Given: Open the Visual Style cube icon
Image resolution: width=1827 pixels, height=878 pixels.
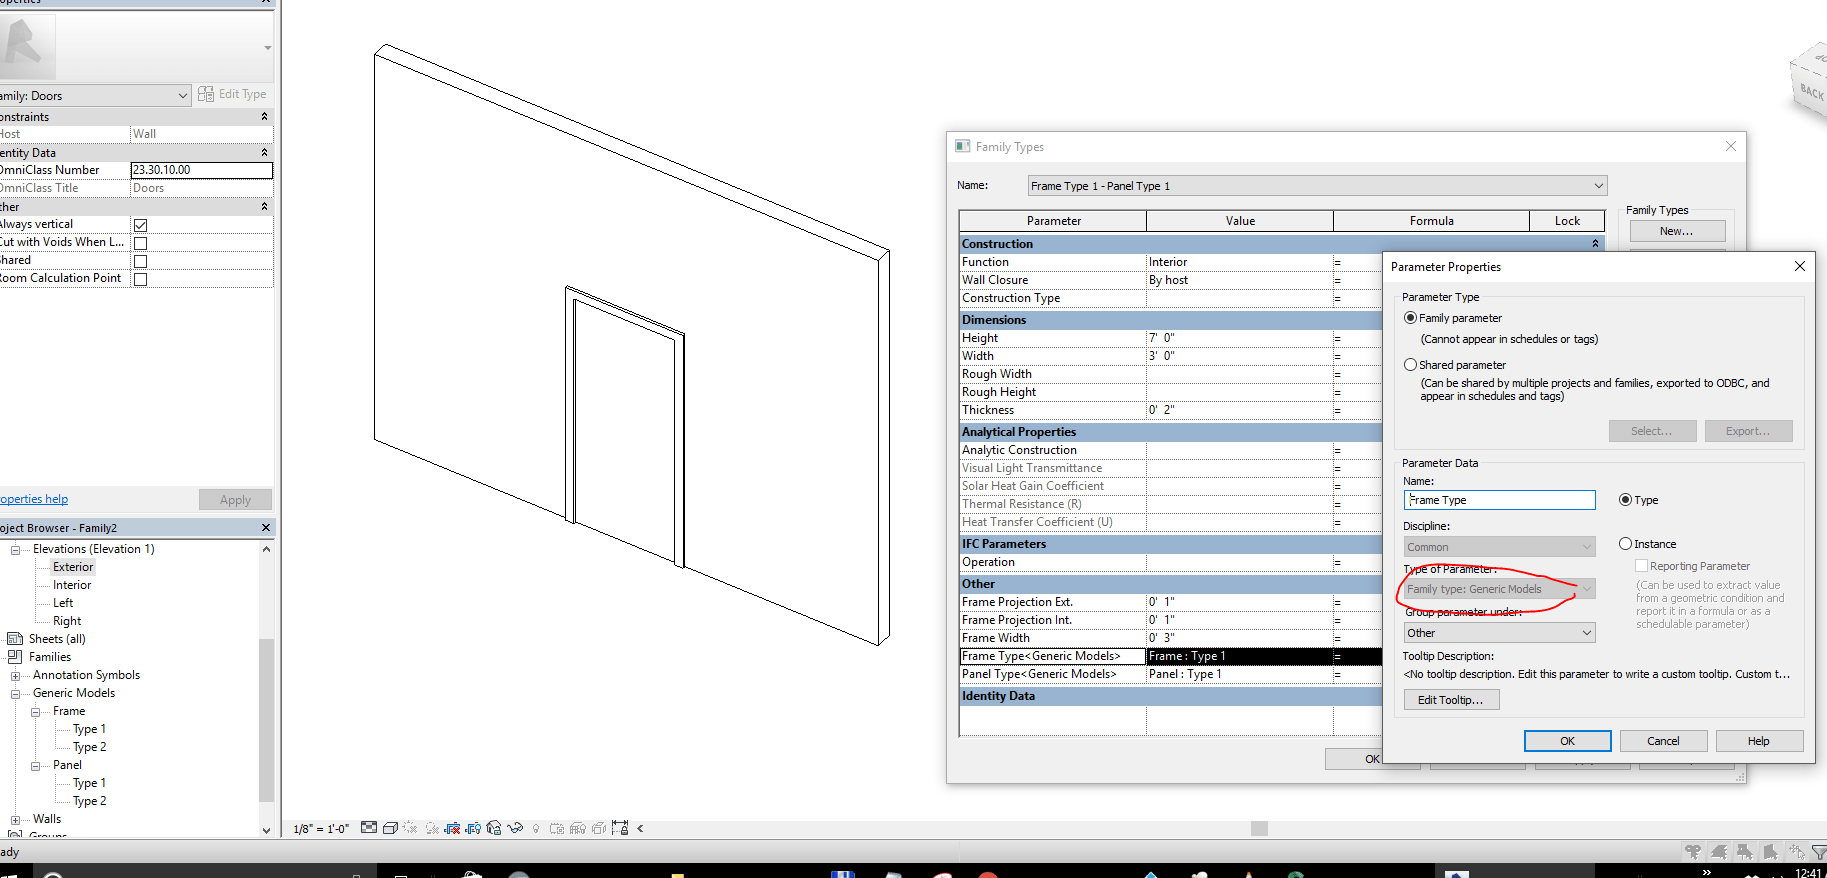Looking at the screenshot, I should [x=390, y=828].
